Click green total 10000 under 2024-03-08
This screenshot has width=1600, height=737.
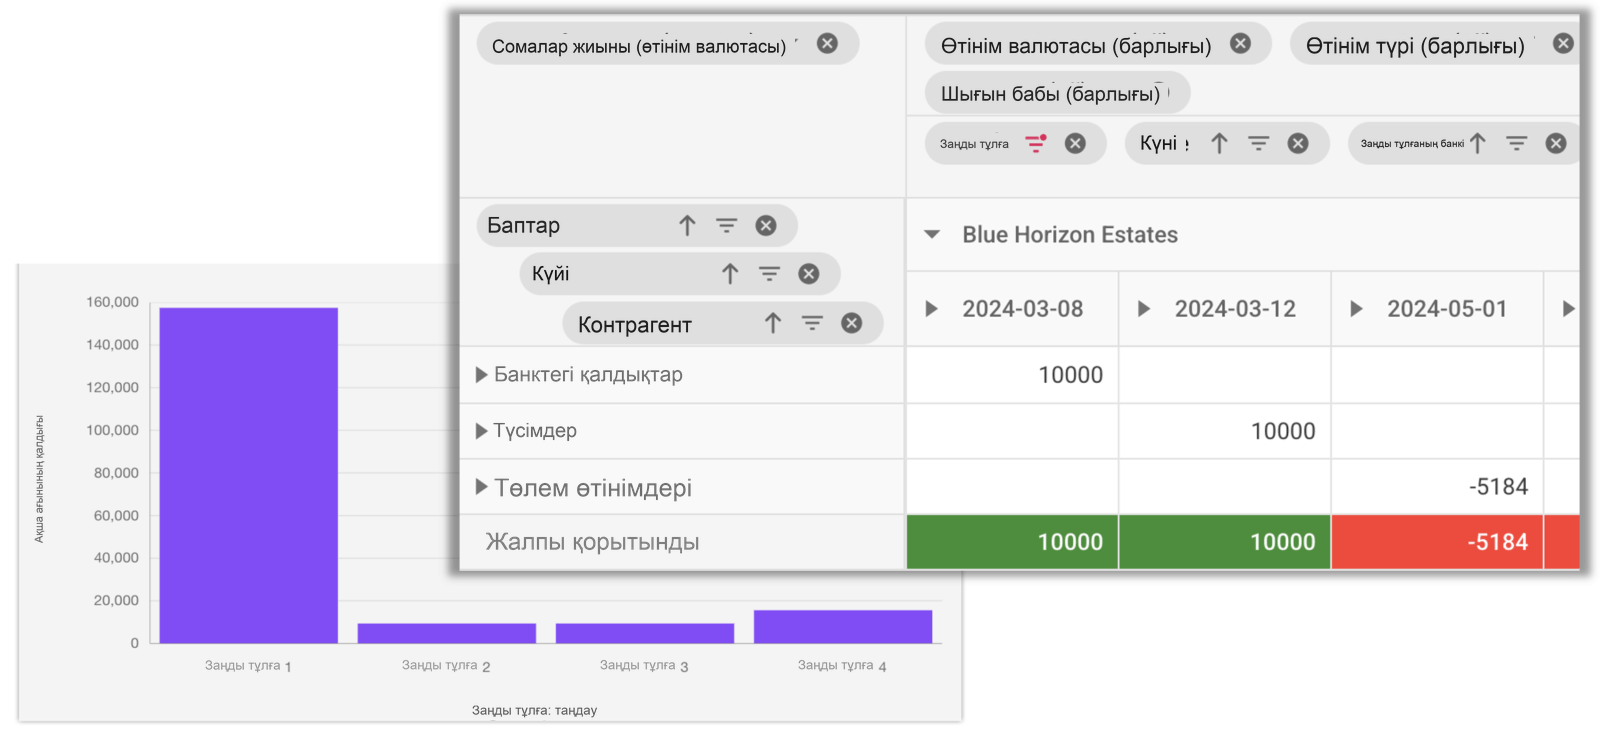click(x=1012, y=542)
